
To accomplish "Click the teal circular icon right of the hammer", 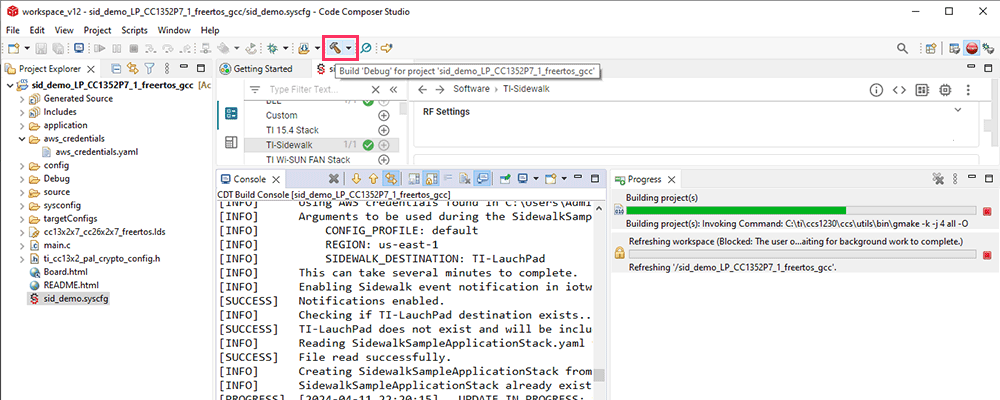I will [366, 48].
